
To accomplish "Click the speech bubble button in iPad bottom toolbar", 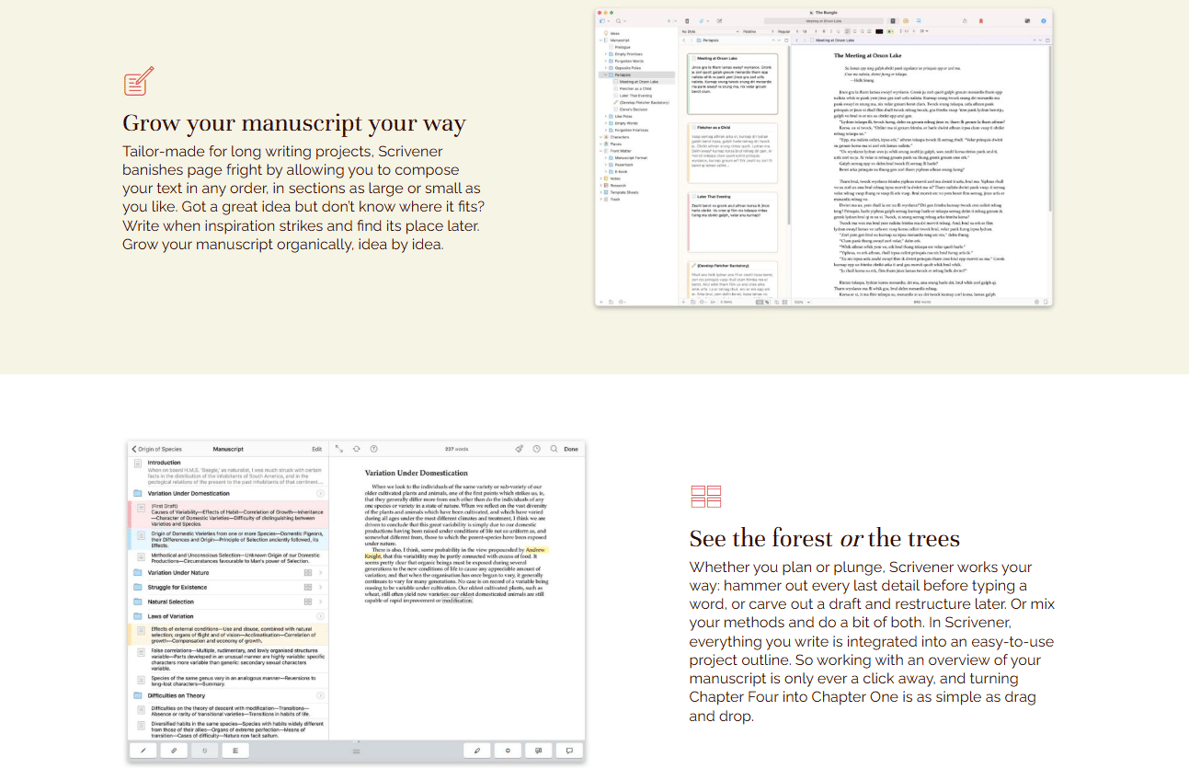I will coord(569,751).
